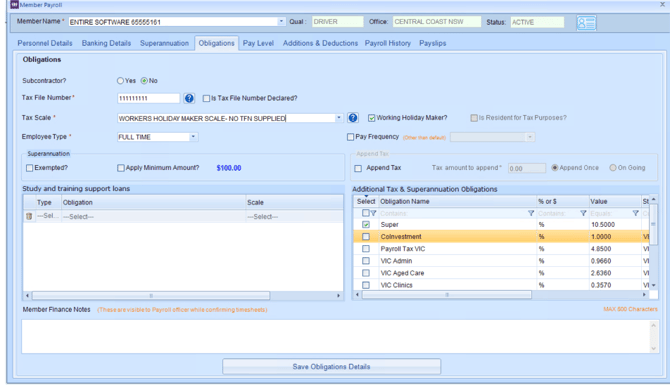Tick Is Tax File Number Declared checkbox
This screenshot has width=670, height=385.
coord(206,98)
